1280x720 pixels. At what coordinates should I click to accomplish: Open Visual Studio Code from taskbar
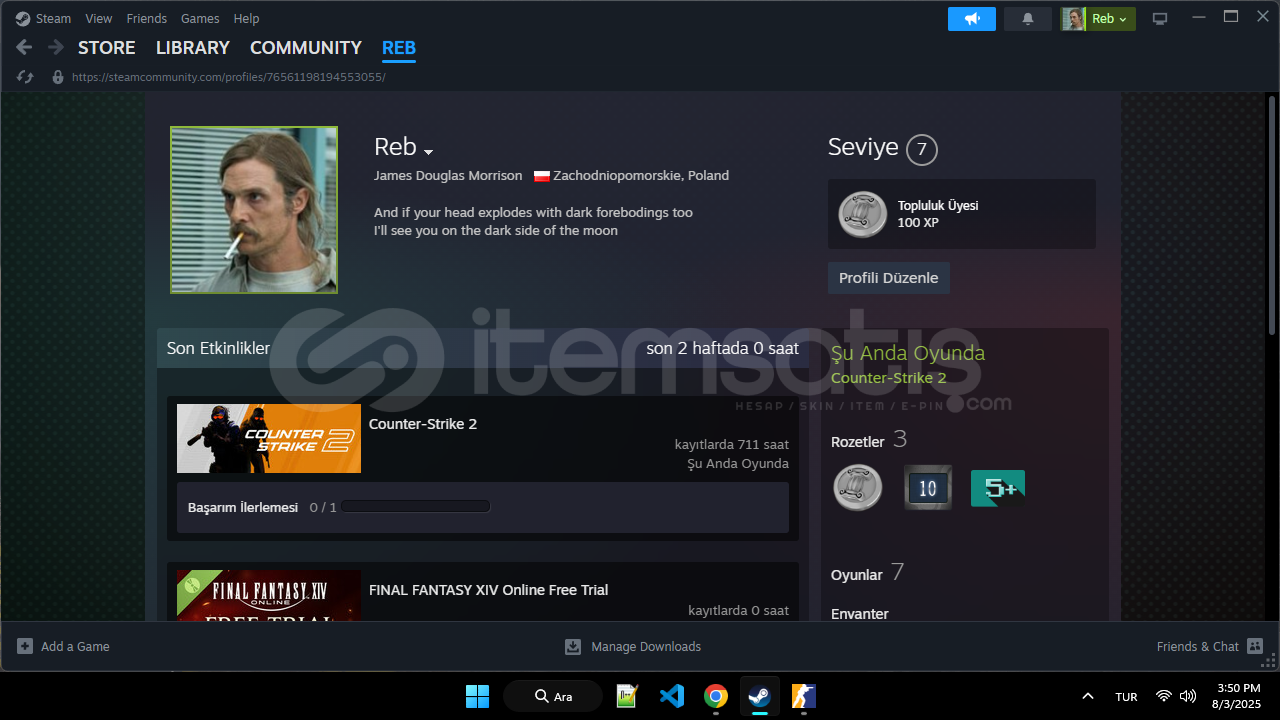coord(672,696)
